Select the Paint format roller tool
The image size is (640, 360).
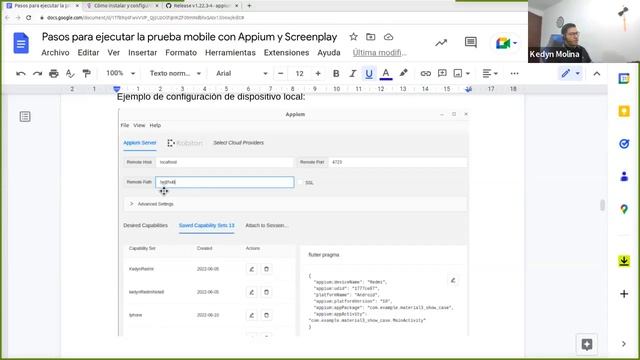coord(86,74)
